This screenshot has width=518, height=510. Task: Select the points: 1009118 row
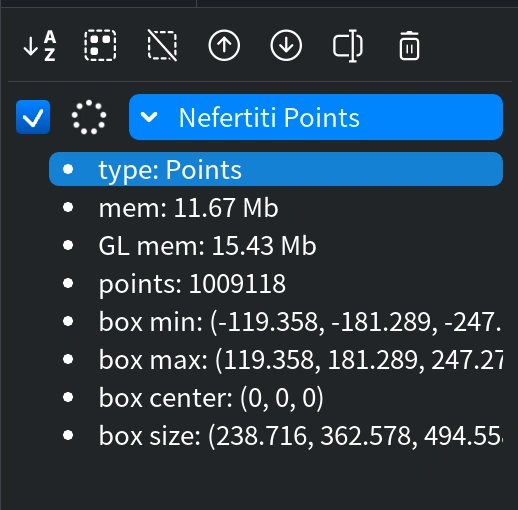(276, 284)
